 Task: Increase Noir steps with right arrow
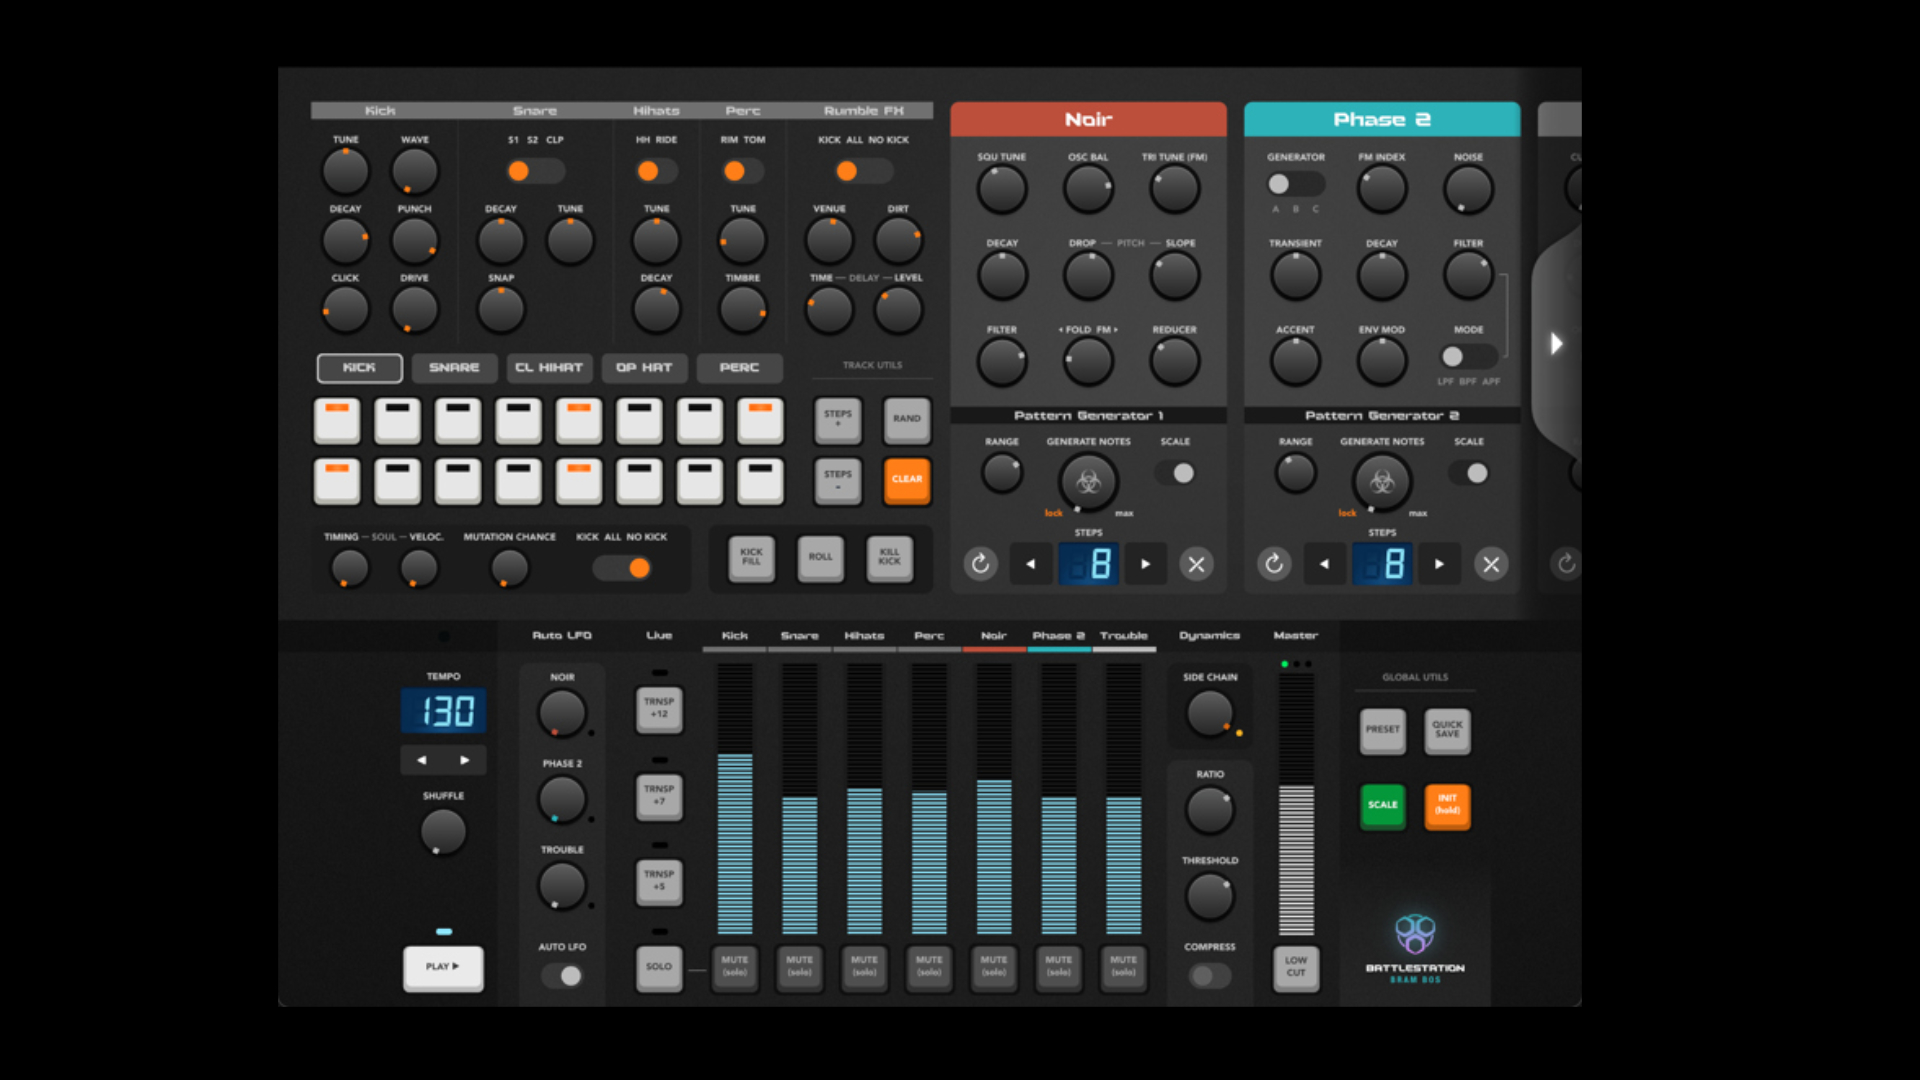1146,564
